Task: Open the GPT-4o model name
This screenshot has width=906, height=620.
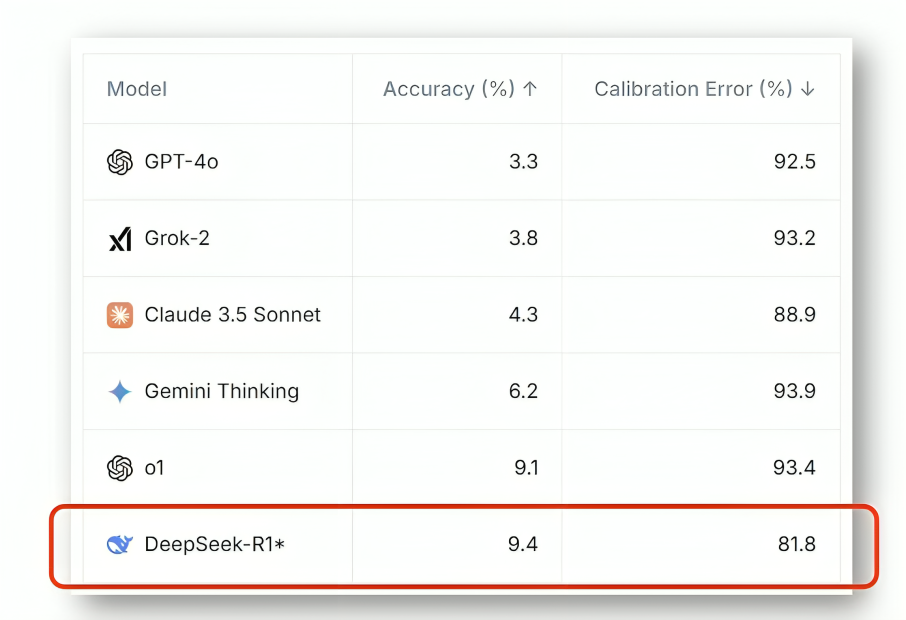Action: [181, 162]
